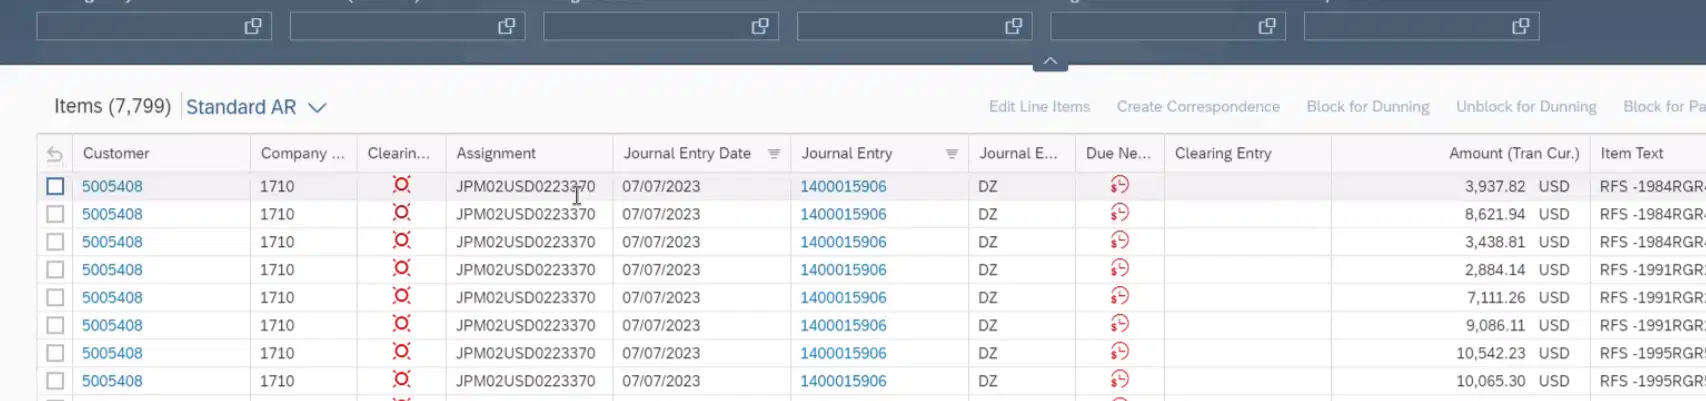Screen dimensions: 1706x401
Task: Open Journal E... column header menu
Action: [1021, 153]
